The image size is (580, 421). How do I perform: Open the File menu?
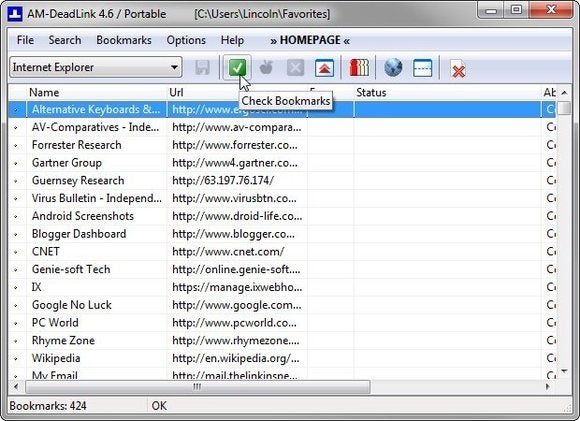click(25, 40)
